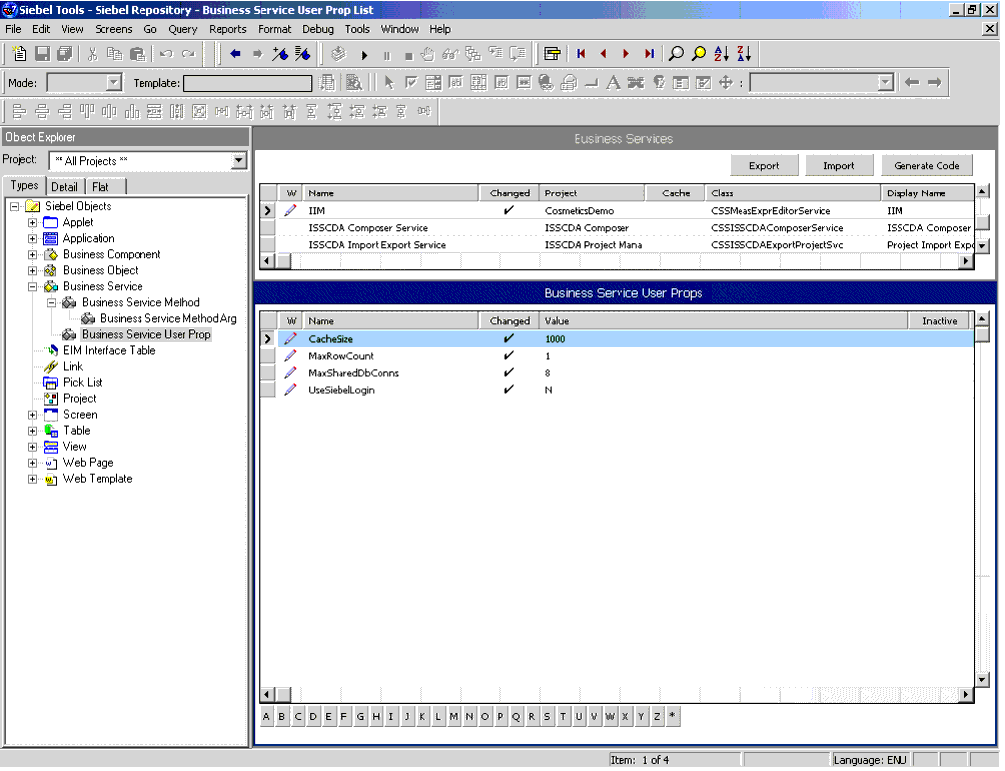The width and height of the screenshot is (1005, 771).
Task: Open the Query menu
Action: coord(183,29)
